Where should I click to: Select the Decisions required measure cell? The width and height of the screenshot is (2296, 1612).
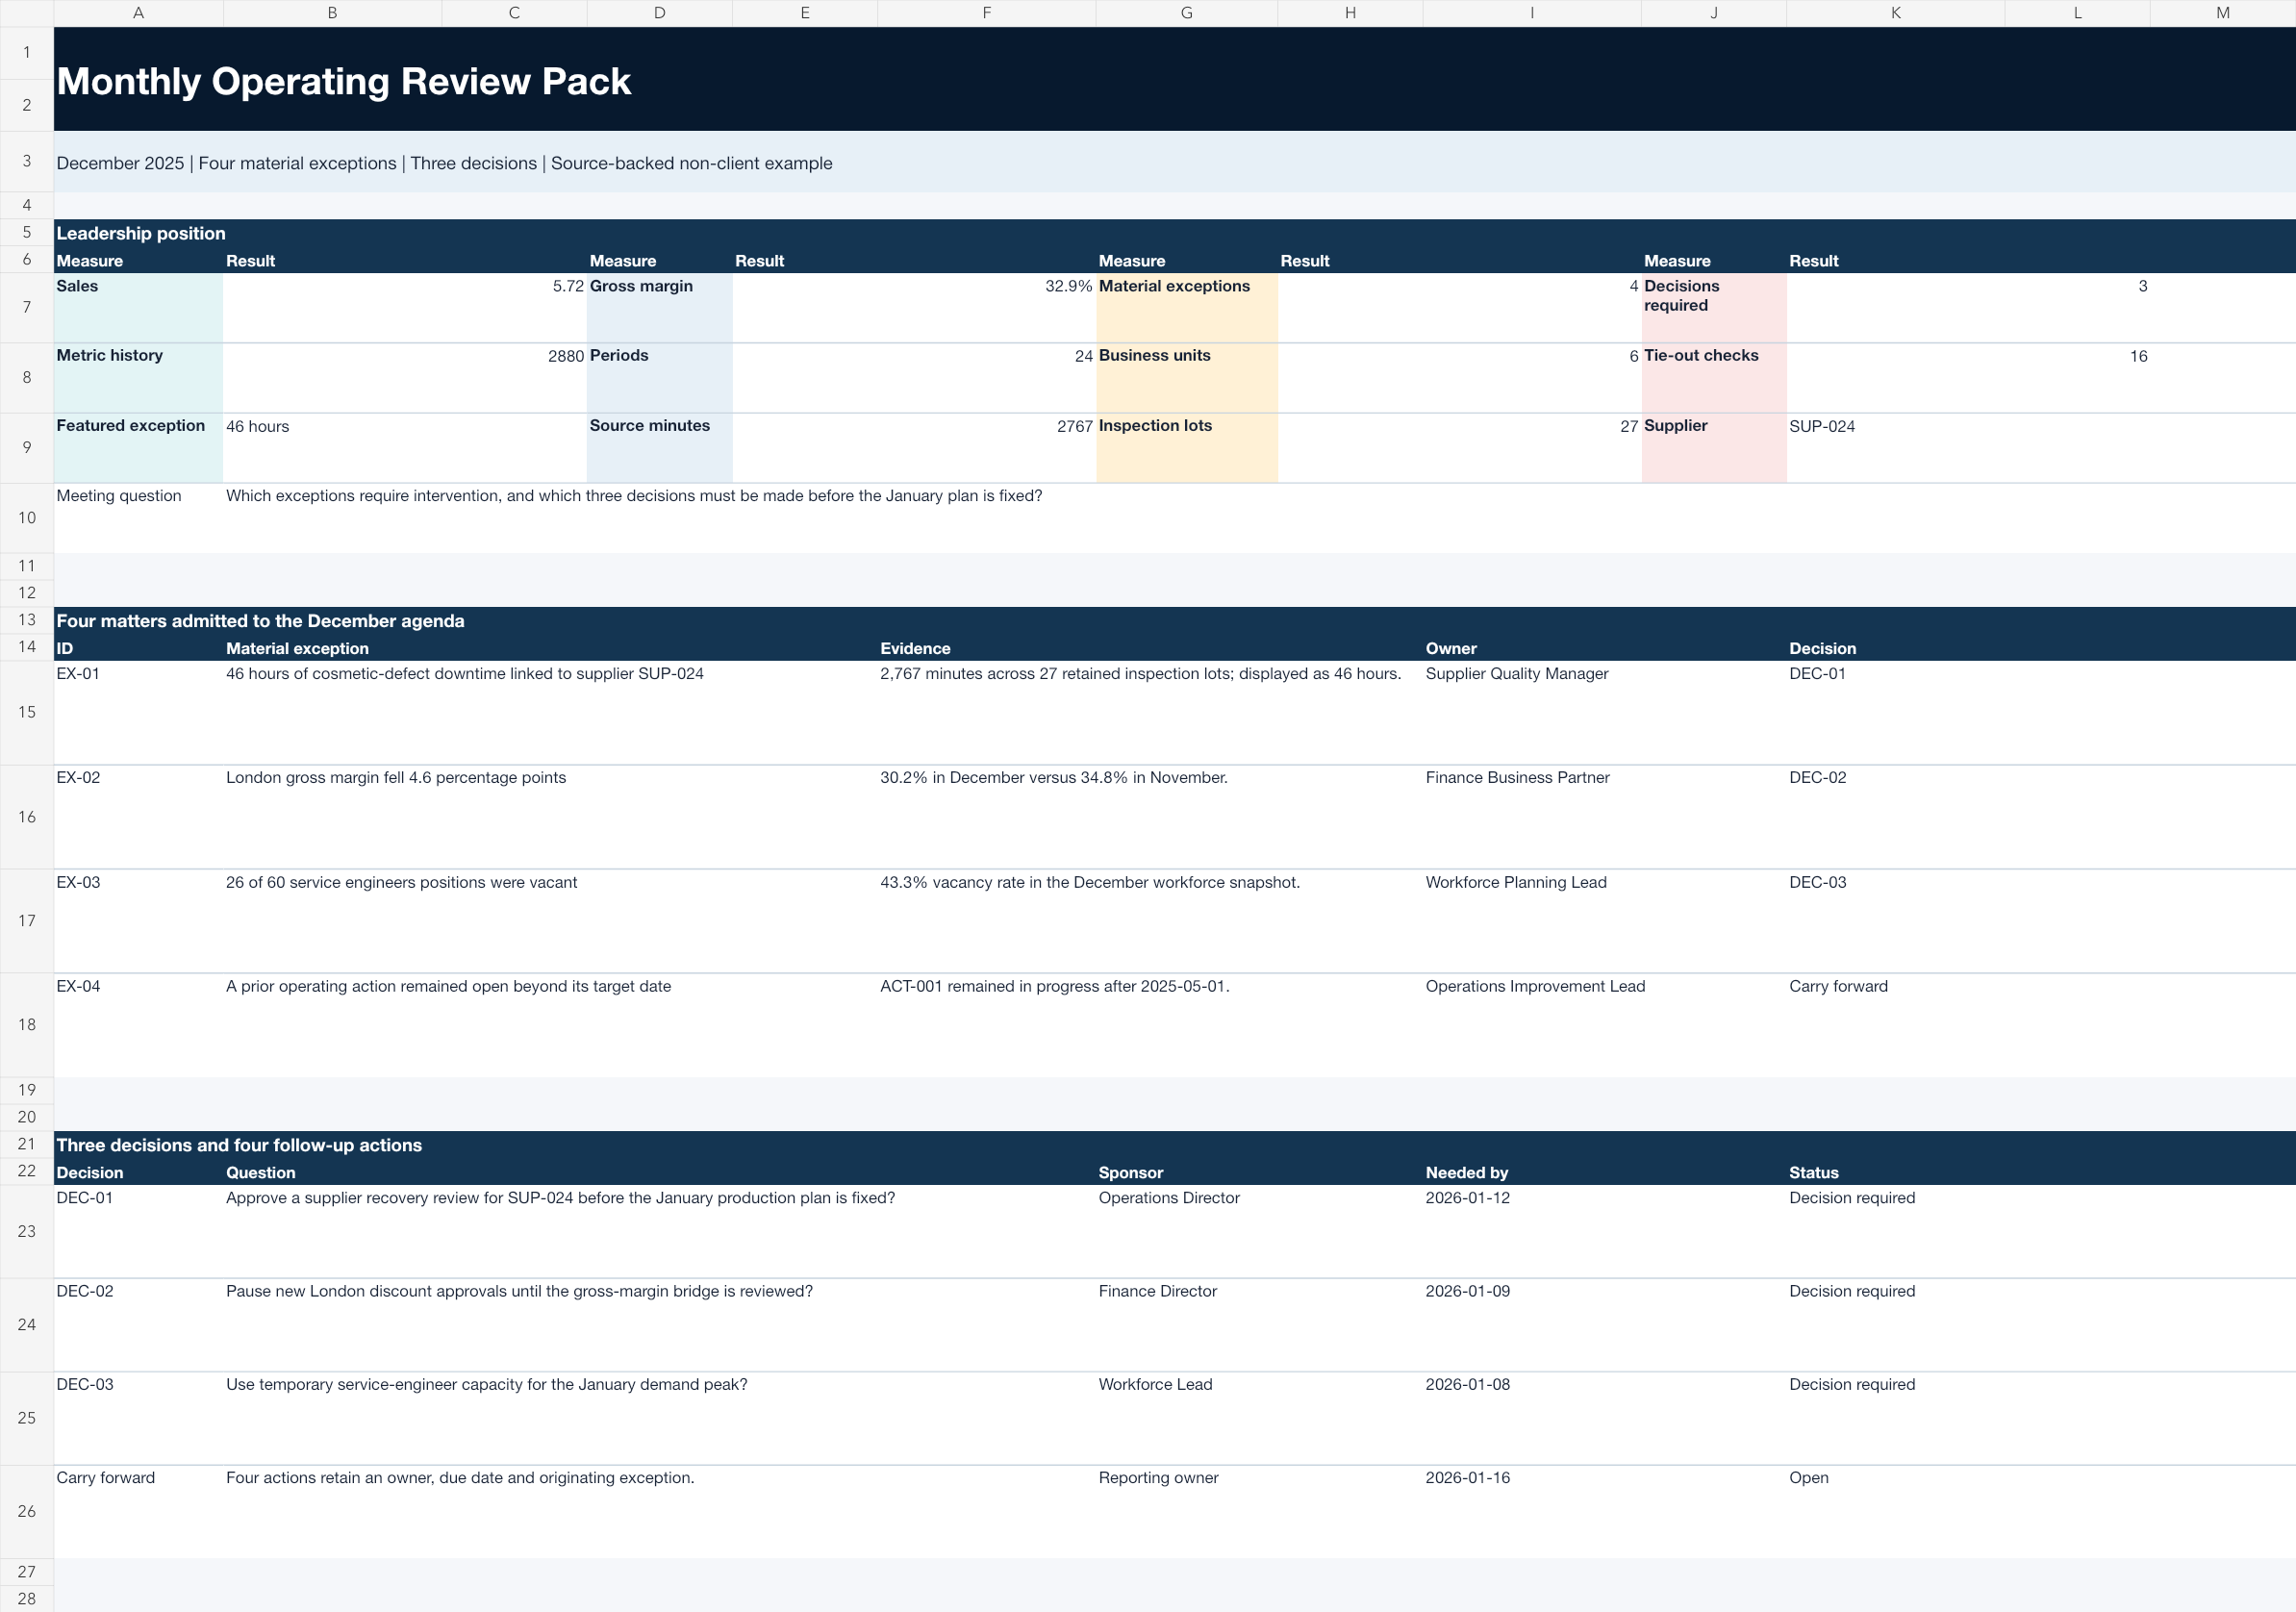coord(1714,308)
